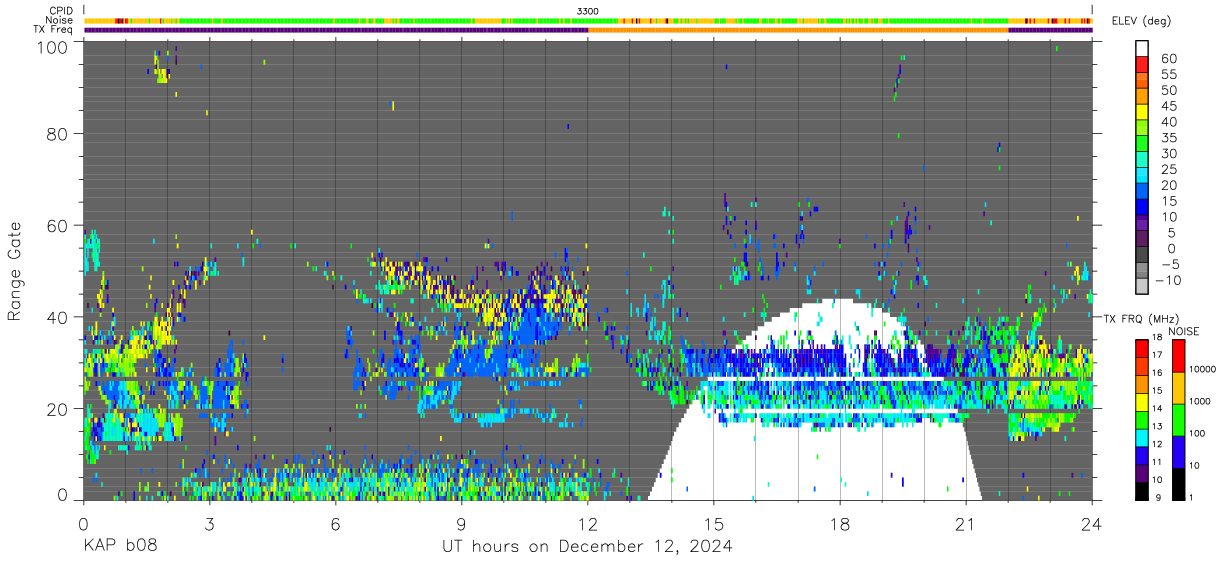
Task: Pick the black 9–10 MHz TX FRQ swatch
Action: point(1141,490)
